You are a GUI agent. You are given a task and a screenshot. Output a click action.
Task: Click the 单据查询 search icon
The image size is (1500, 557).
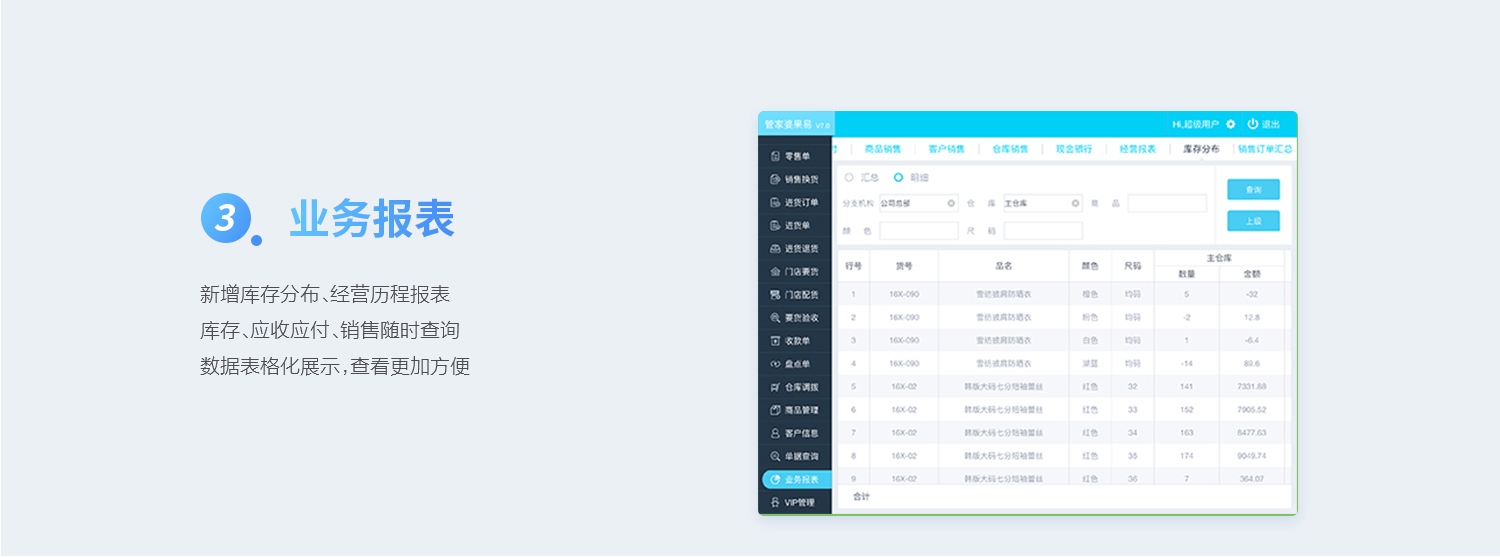775,457
